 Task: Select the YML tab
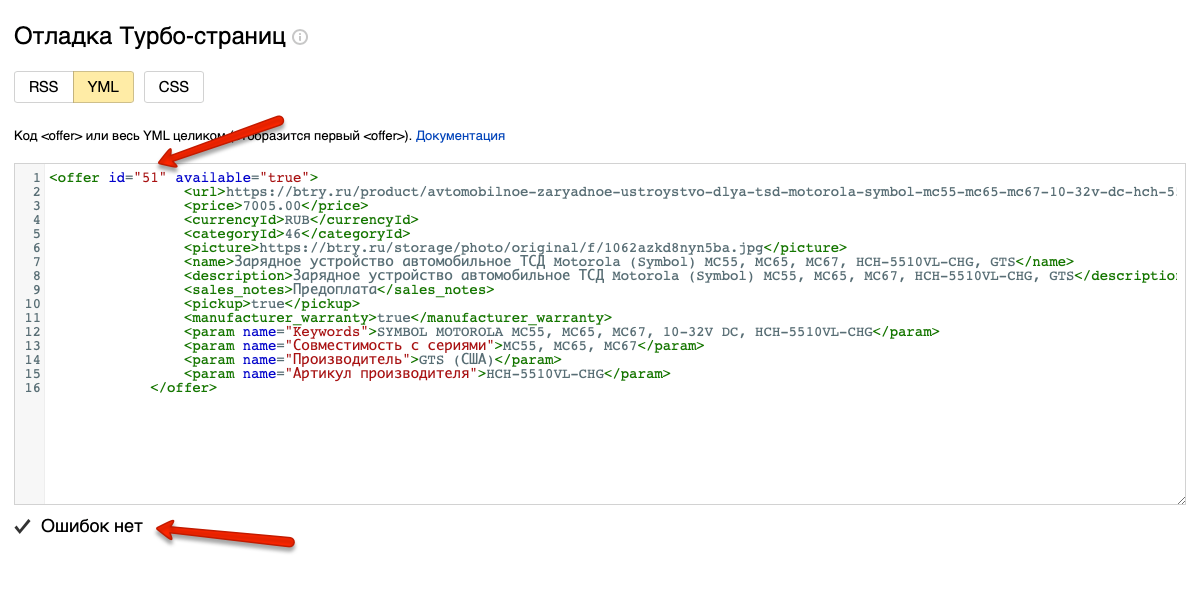[103, 87]
